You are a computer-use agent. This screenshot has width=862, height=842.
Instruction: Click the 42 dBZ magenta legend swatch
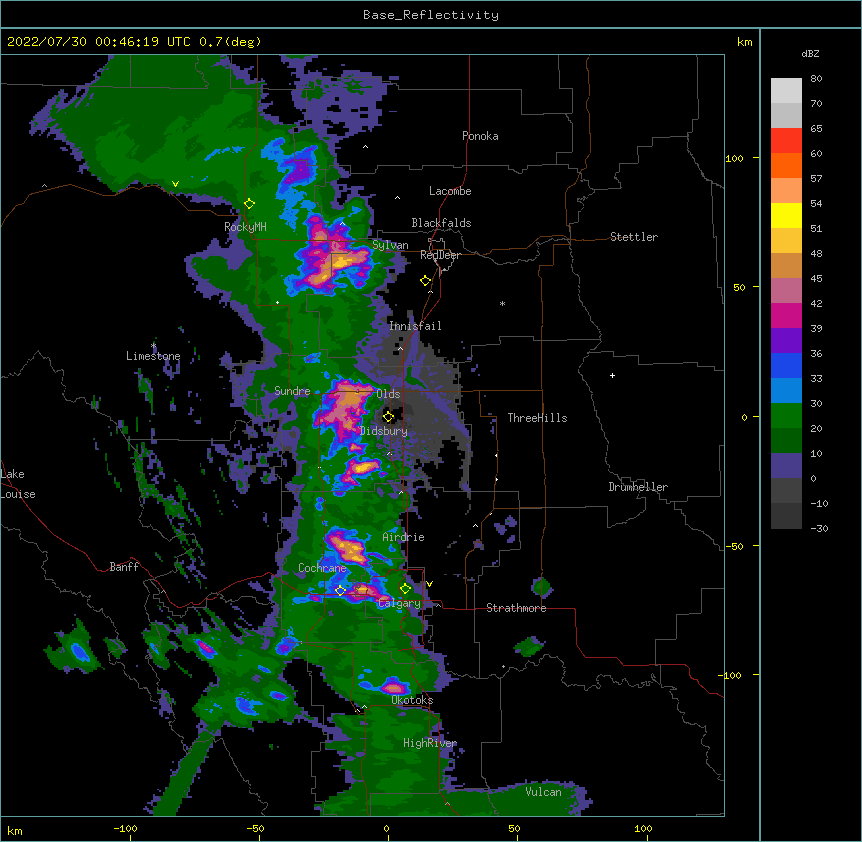coord(786,315)
